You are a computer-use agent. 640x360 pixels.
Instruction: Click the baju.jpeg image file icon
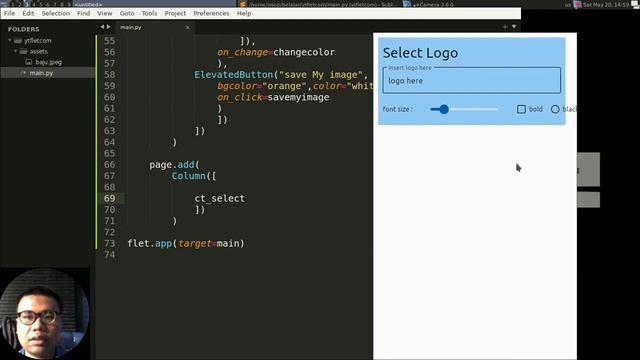pos(29,62)
